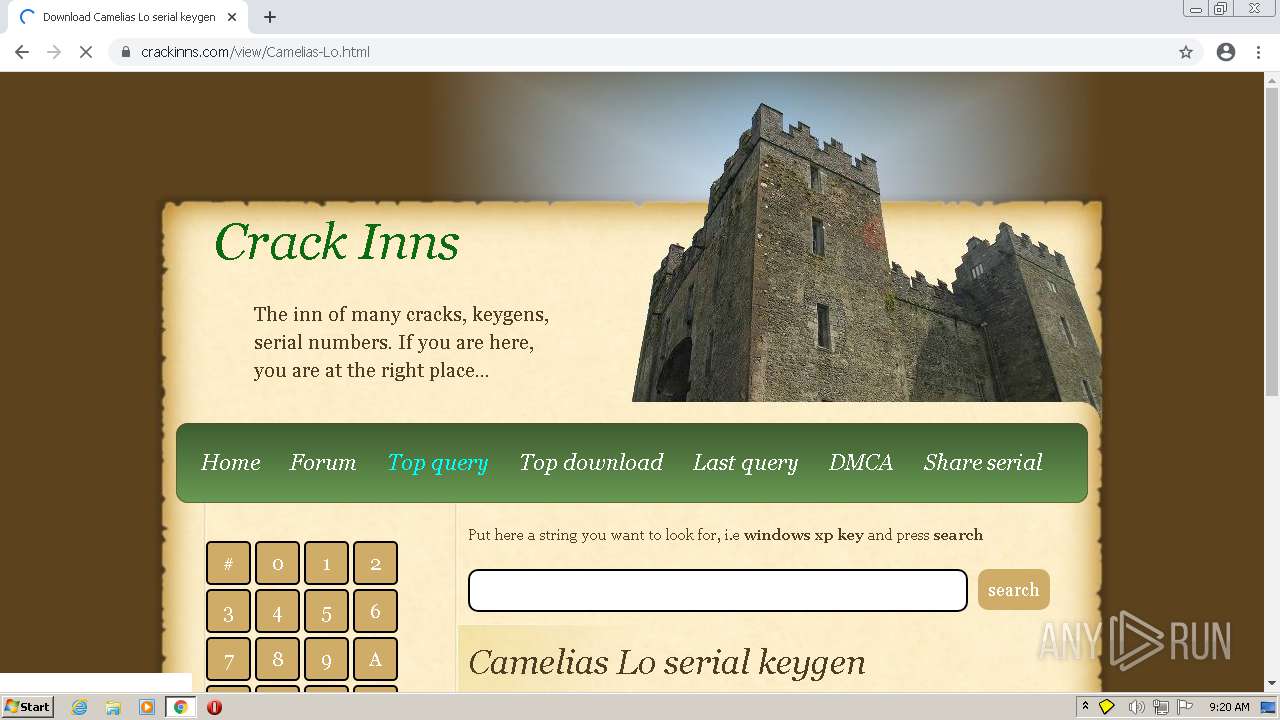Stop the page from loading
Image resolution: width=1280 pixels, height=720 pixels.
86,52
